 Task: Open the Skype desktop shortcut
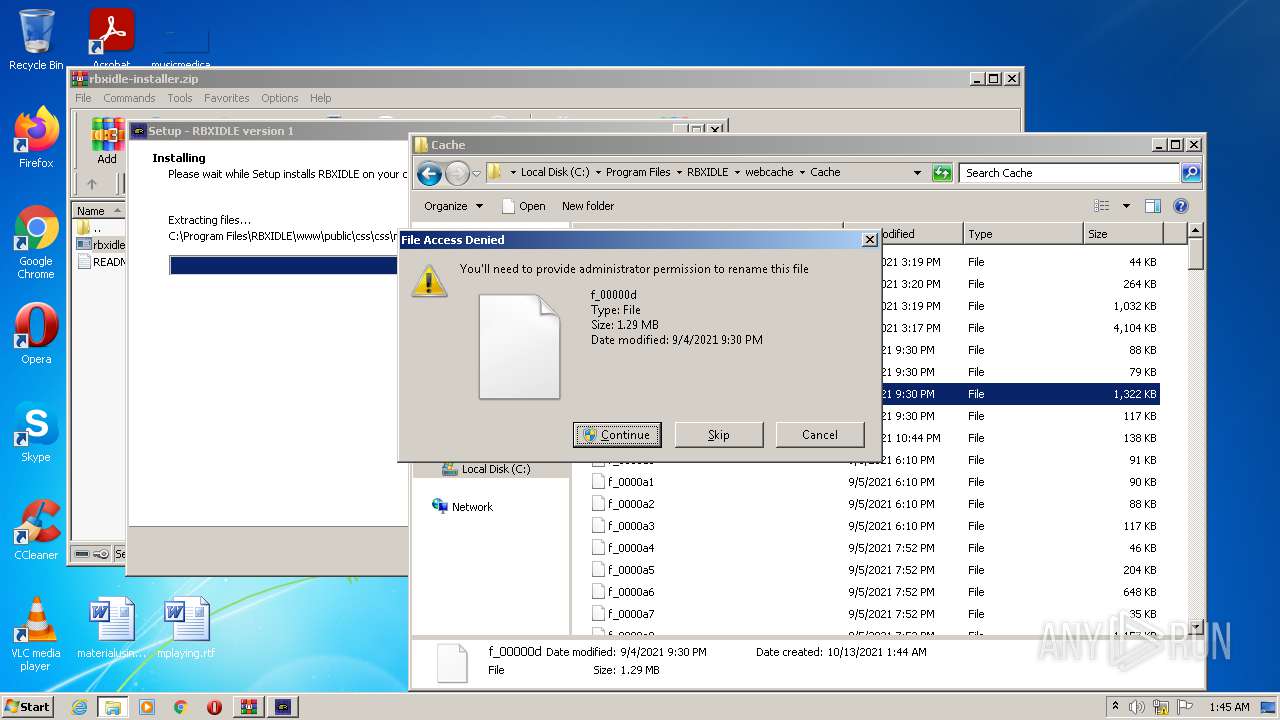pos(36,432)
